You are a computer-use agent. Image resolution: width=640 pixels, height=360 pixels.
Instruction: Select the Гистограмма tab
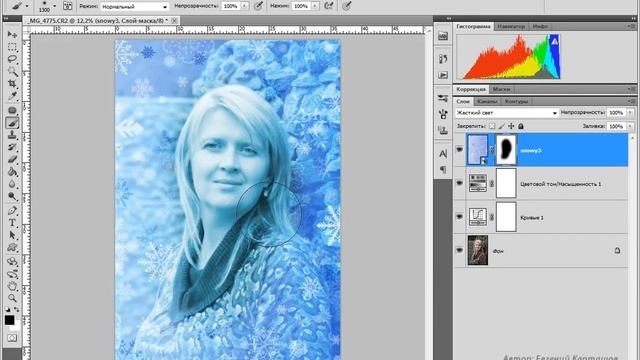[x=473, y=26]
